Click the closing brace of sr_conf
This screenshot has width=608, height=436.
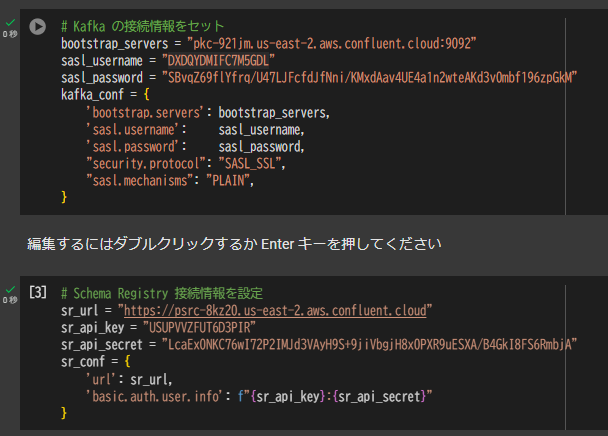pos(64,413)
